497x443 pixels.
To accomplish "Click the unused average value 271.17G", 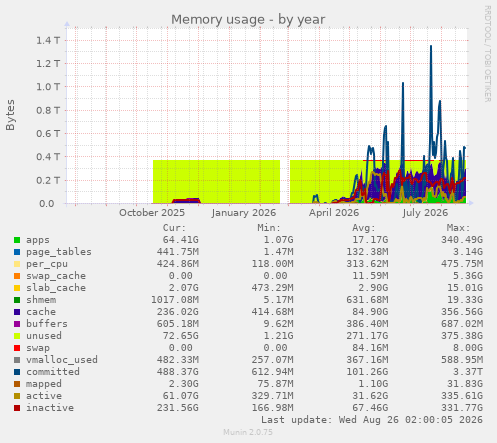I will [367, 336].
